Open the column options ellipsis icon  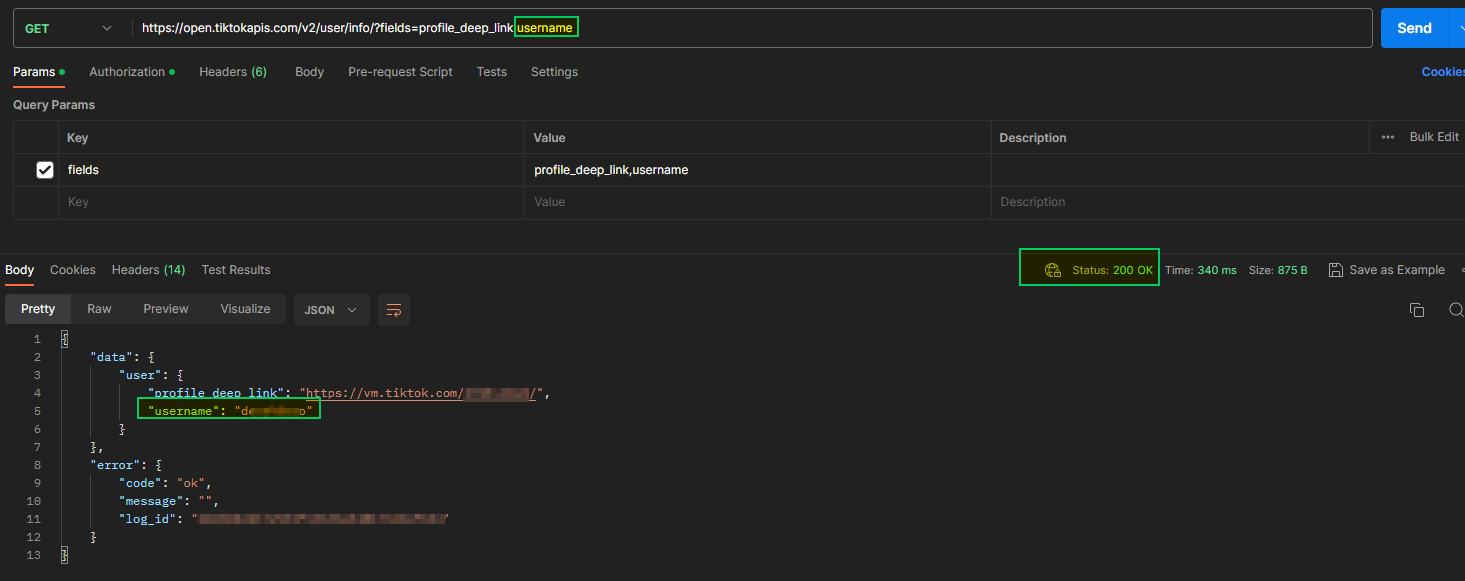pyautogui.click(x=1387, y=137)
